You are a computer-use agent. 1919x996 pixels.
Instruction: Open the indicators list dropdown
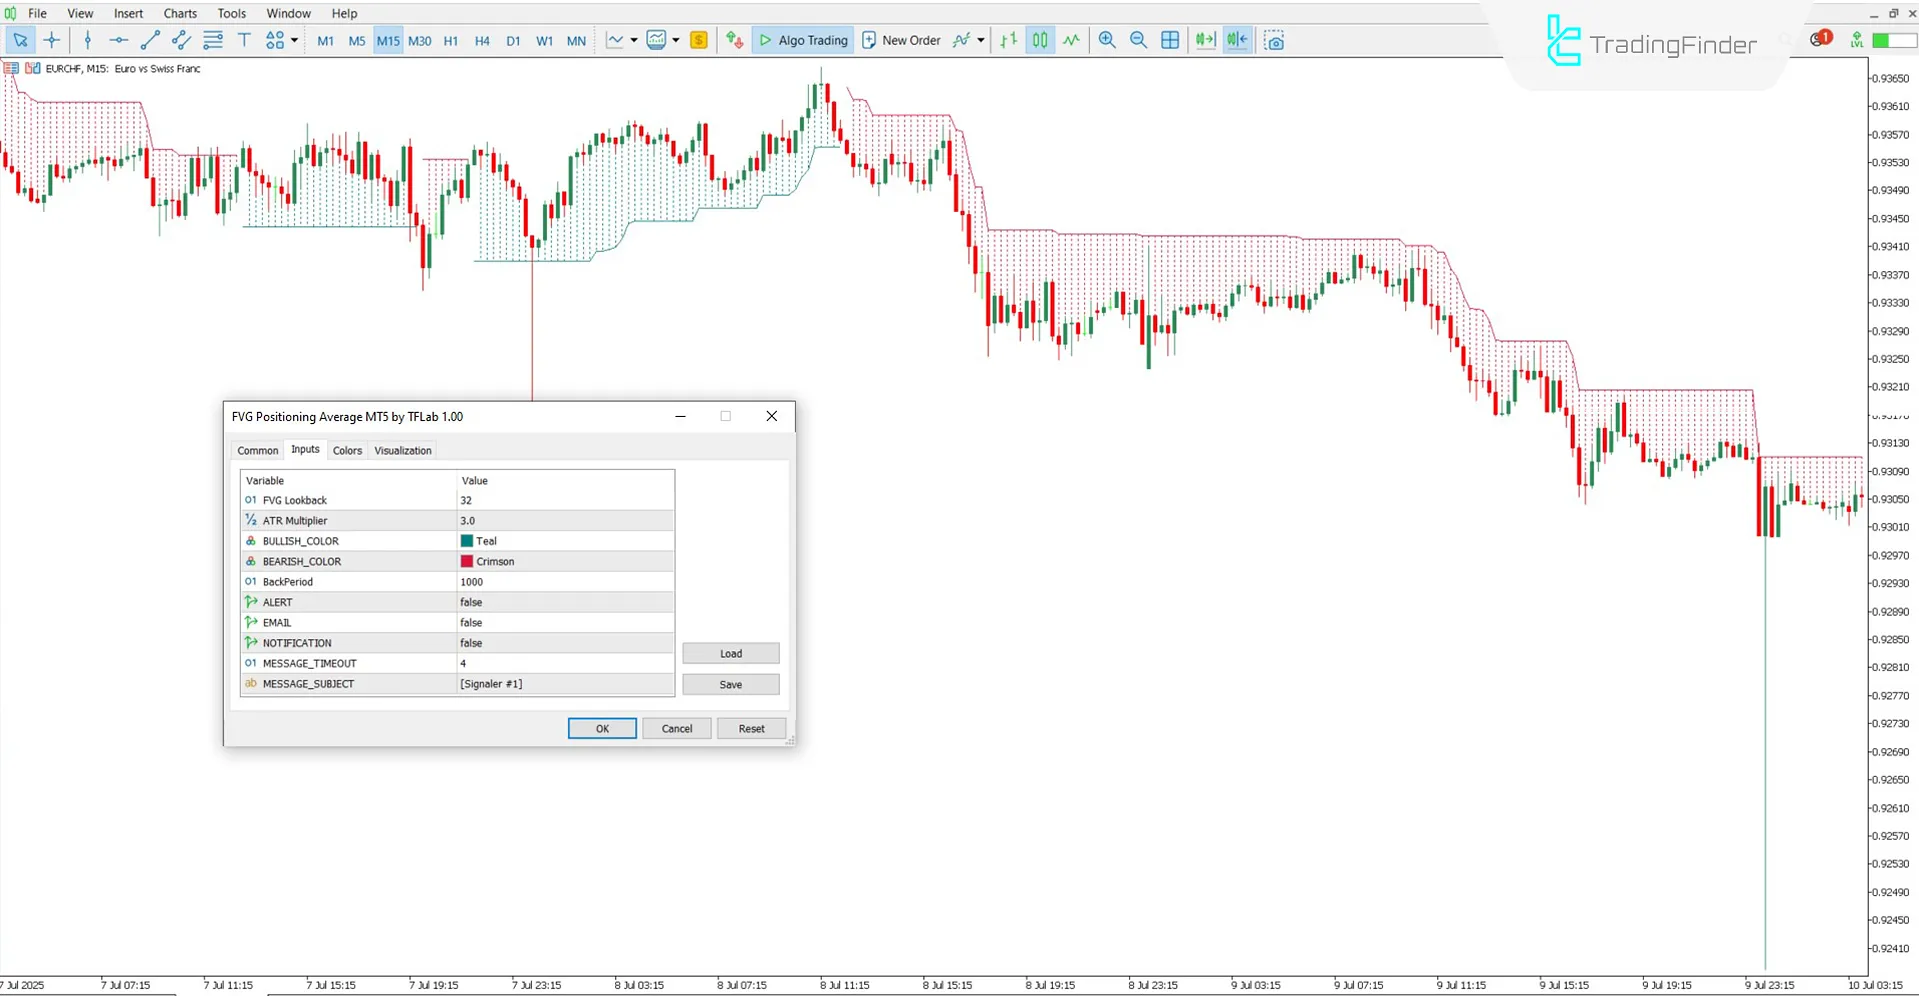click(676, 40)
